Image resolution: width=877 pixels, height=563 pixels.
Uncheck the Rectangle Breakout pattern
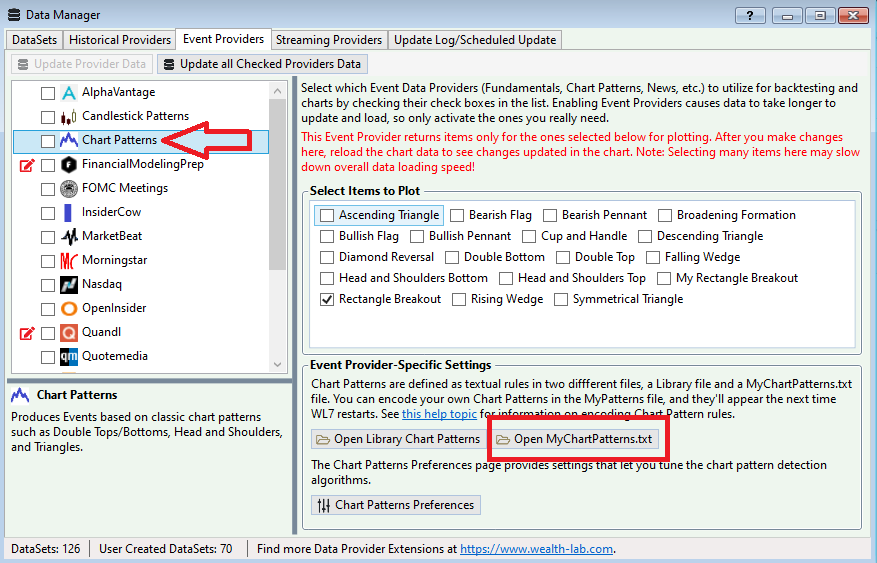(x=327, y=300)
